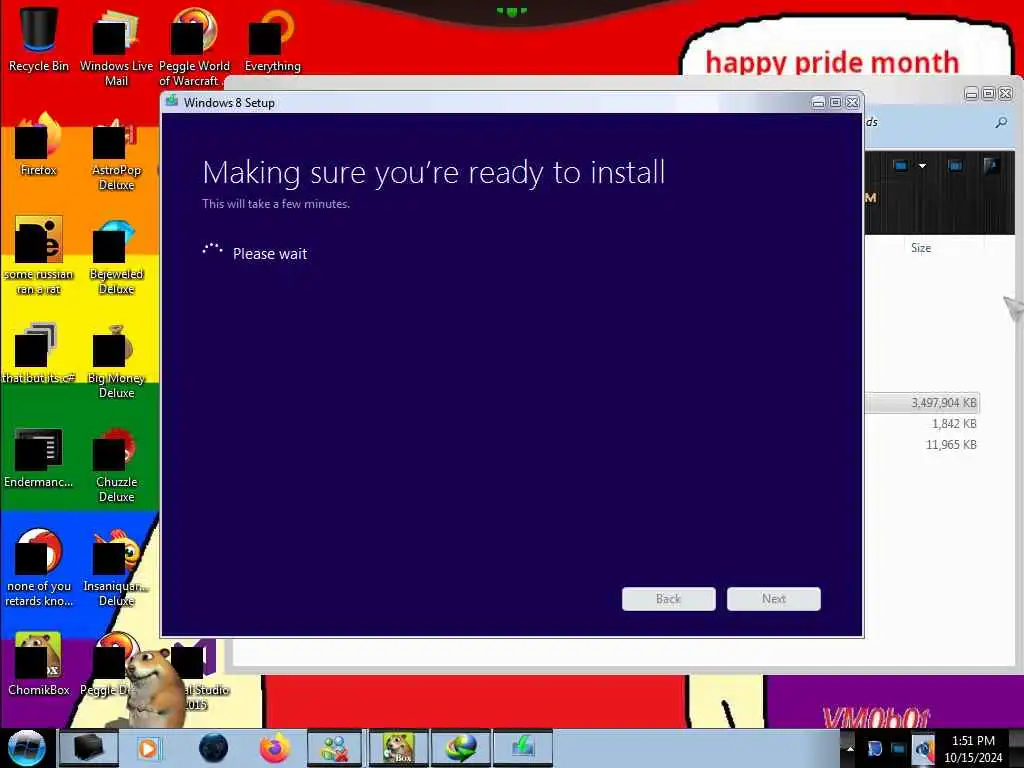Select the 'that but its c#' icon

39,351
